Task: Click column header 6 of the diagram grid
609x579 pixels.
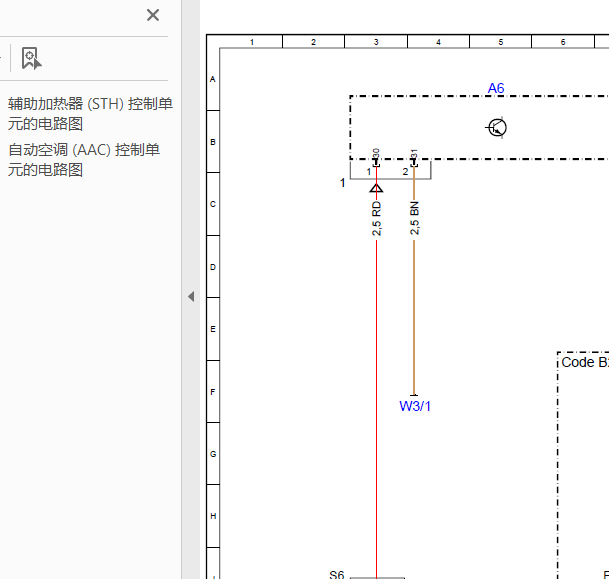Action: [563, 42]
